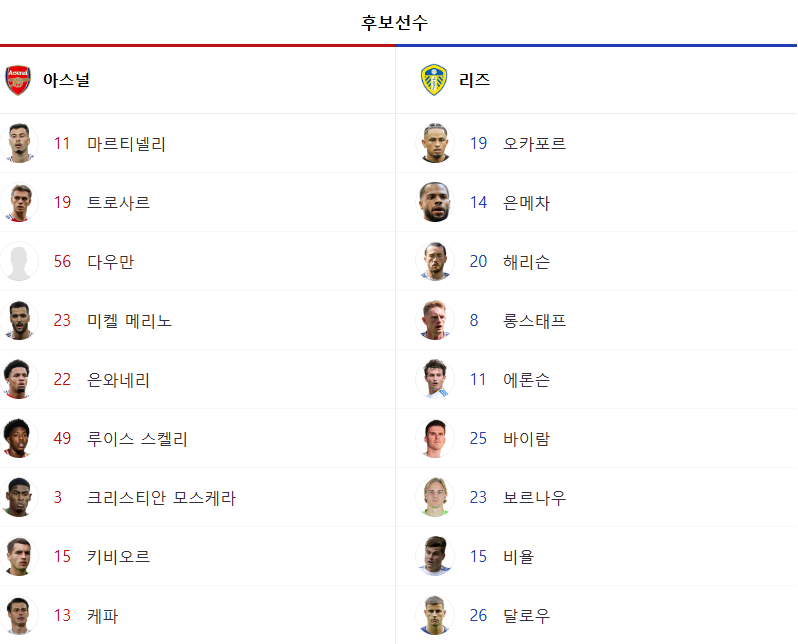798x644 pixels.
Task: Select 루이스 스켈리 player name
Action: point(137,438)
